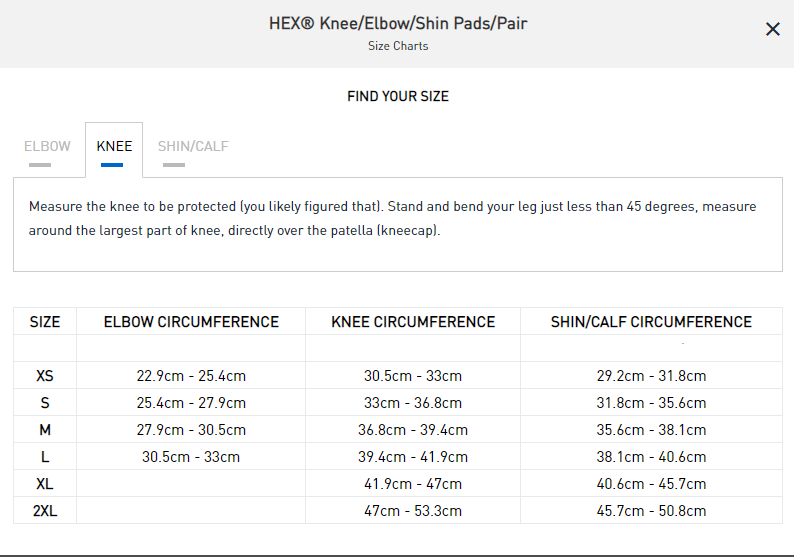Viewport: 794px width, 557px height.
Task: Click the FIND YOUR SIZE heading
Action: tap(398, 96)
